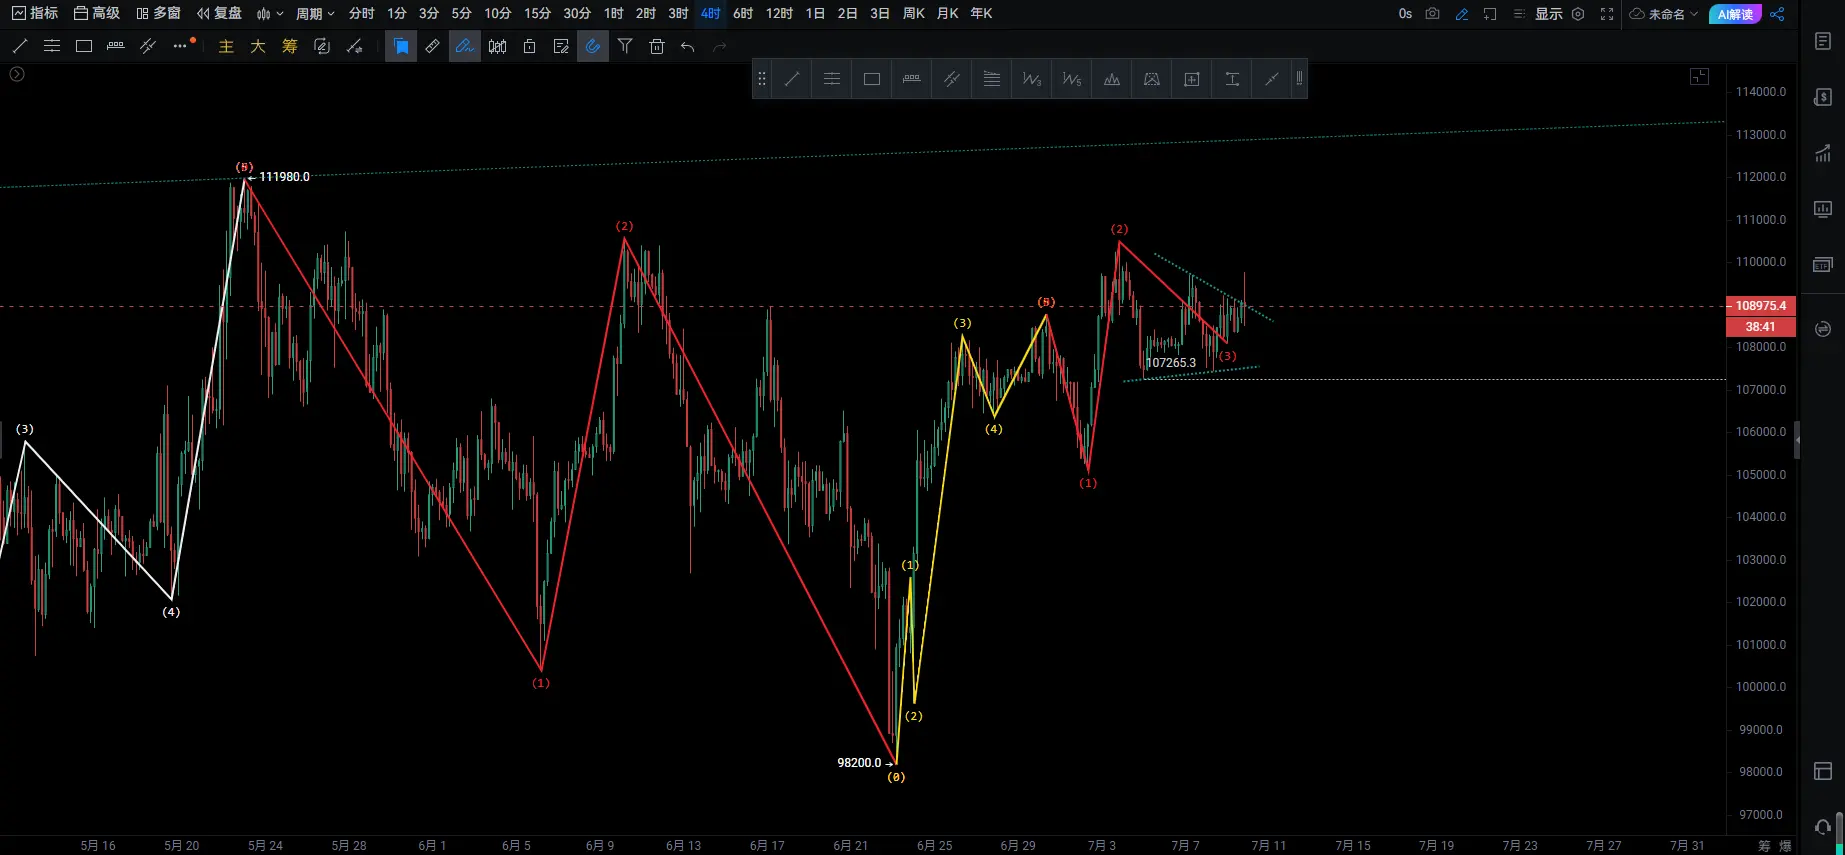Toggle the blue bookmark flag tool
Screen dimensions: 1845x855
pyautogui.click(x=401, y=46)
